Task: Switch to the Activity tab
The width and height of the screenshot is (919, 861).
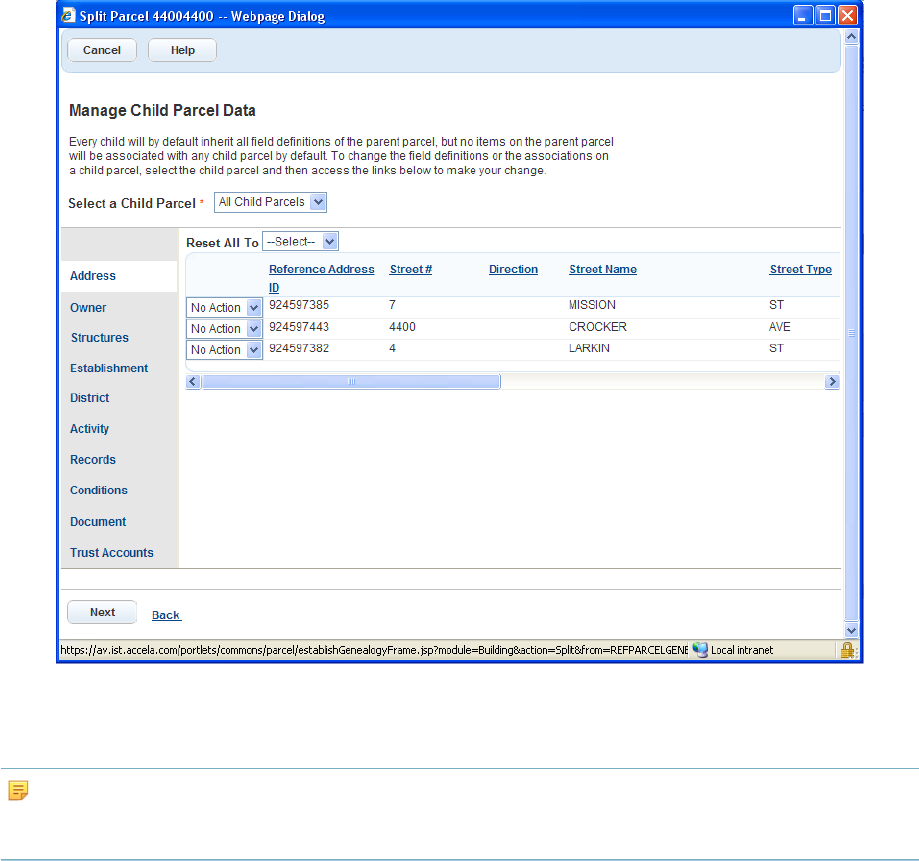Action: click(89, 429)
